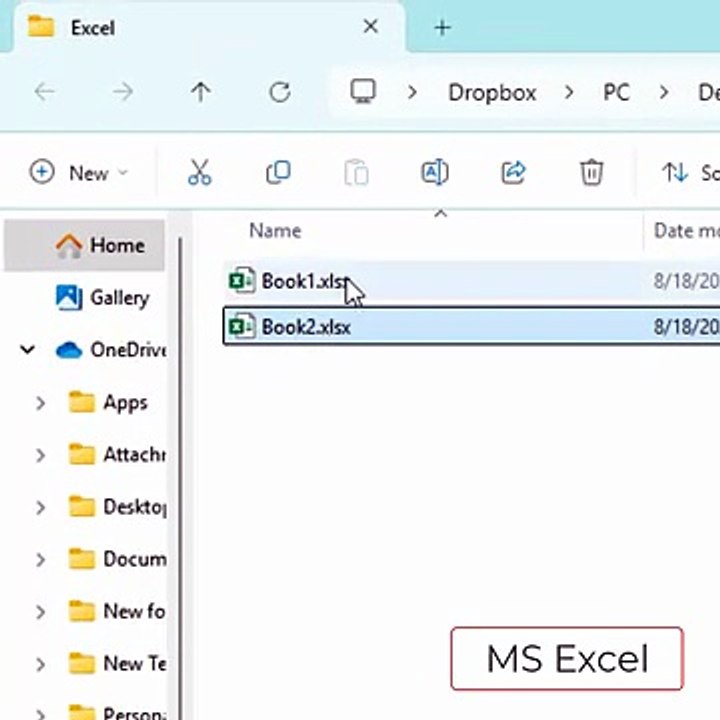Image resolution: width=720 pixels, height=720 pixels.
Task: Select the Documents folder in sidebar
Action: (117, 559)
